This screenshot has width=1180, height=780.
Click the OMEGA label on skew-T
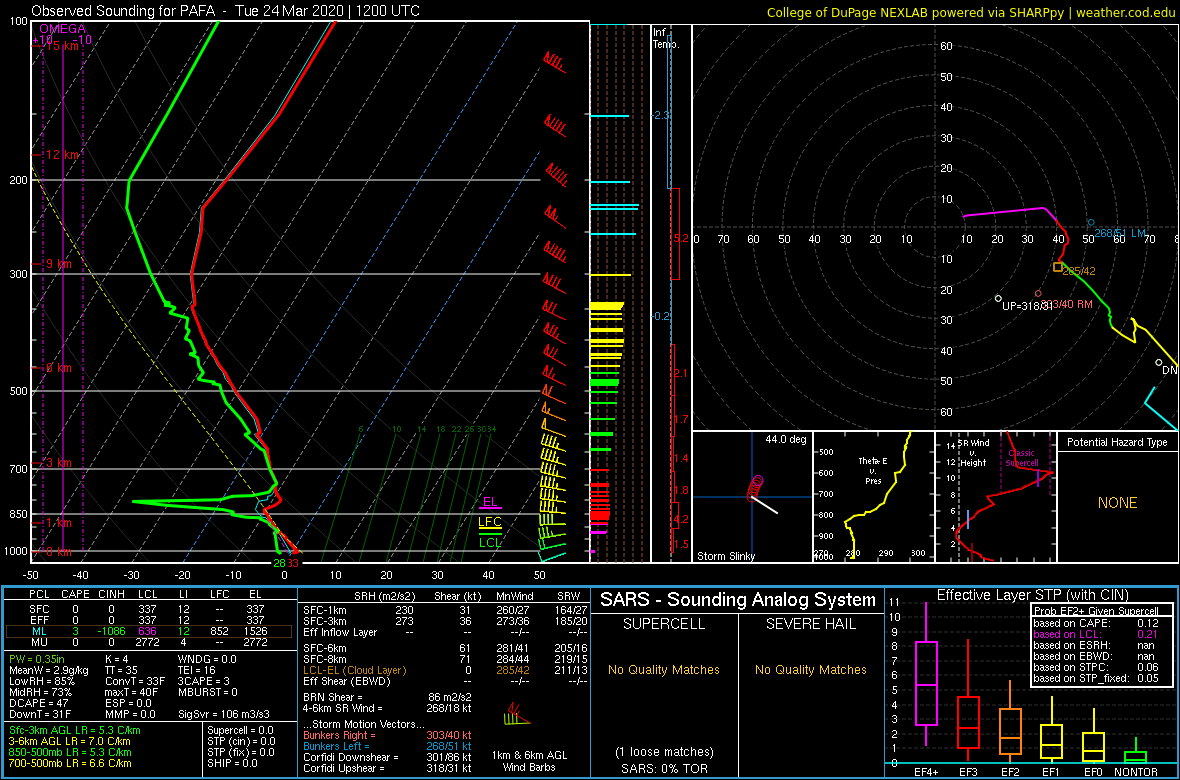click(x=62, y=29)
